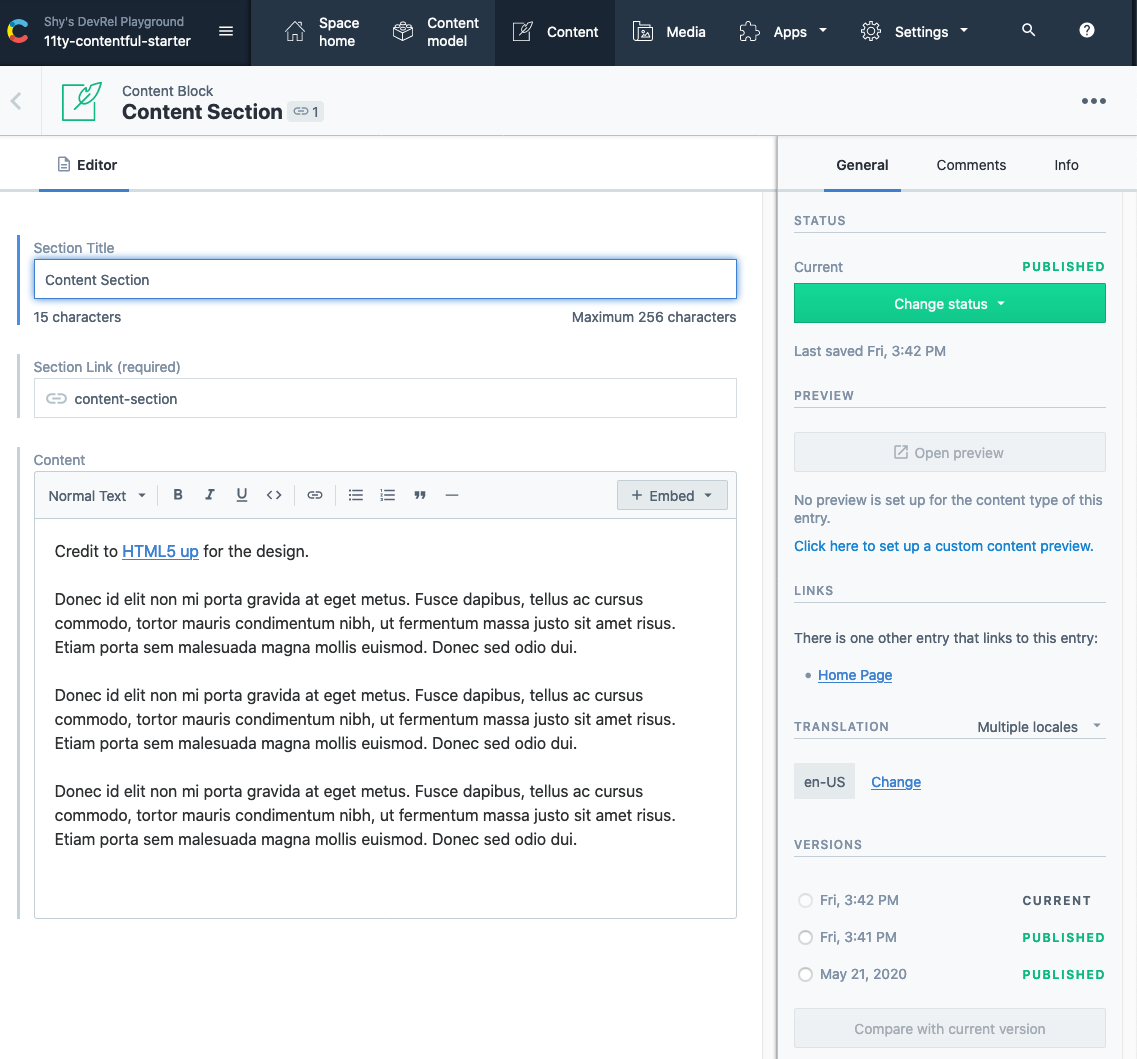Click into the first Donec paragraph
Viewport: 1137px width, 1059px height.
365,623
